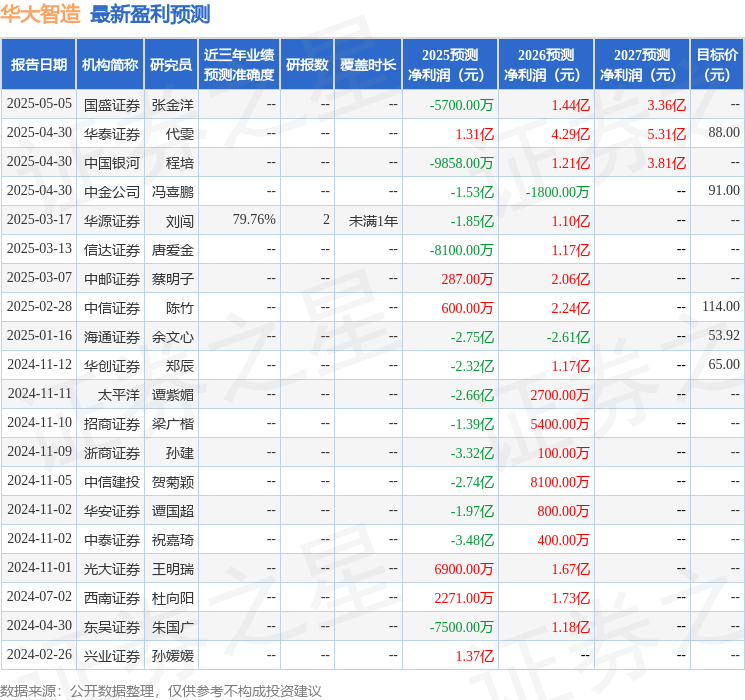
Task: Click the 287.00万 profit value
Action: coord(468,279)
